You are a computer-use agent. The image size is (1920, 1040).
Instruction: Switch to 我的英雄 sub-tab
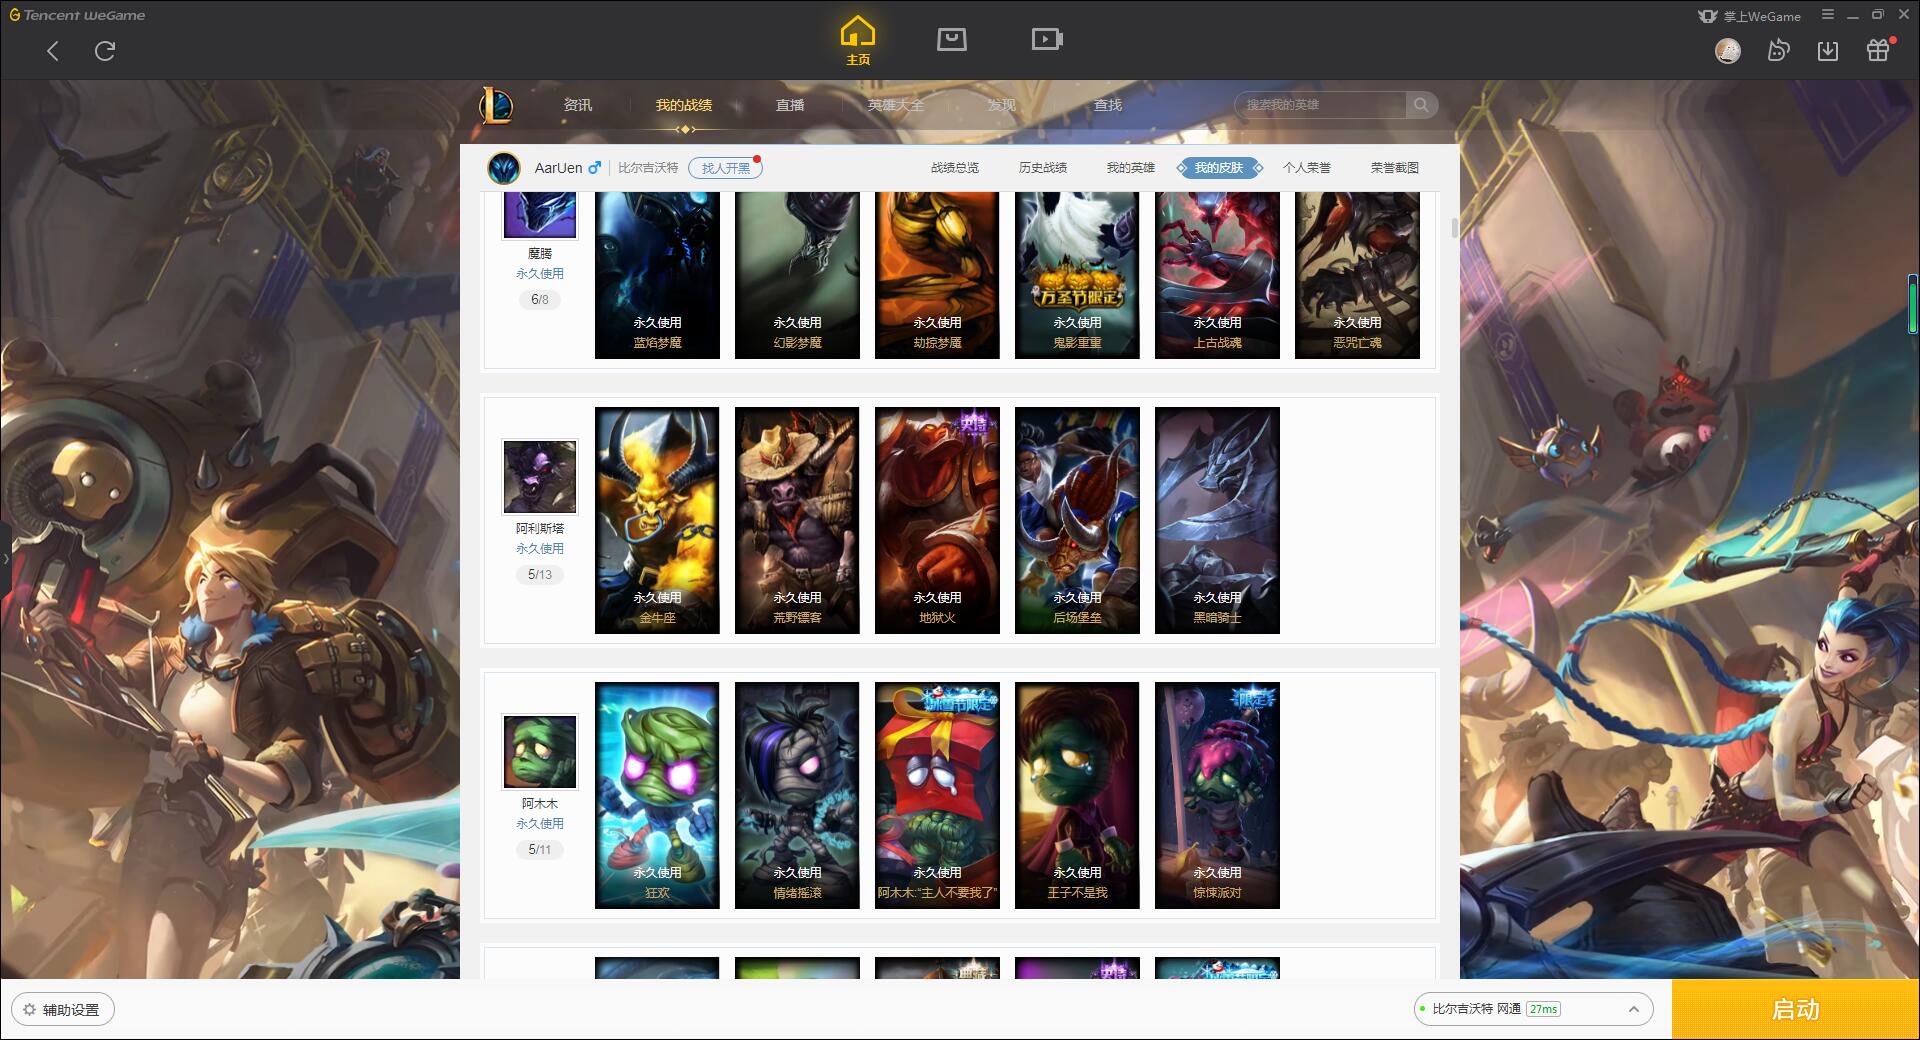point(1131,168)
